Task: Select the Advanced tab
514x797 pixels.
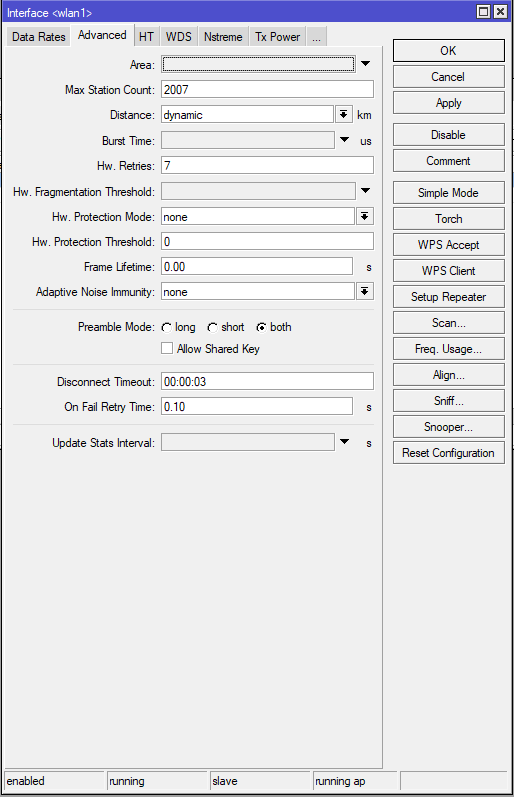Action: point(102,35)
